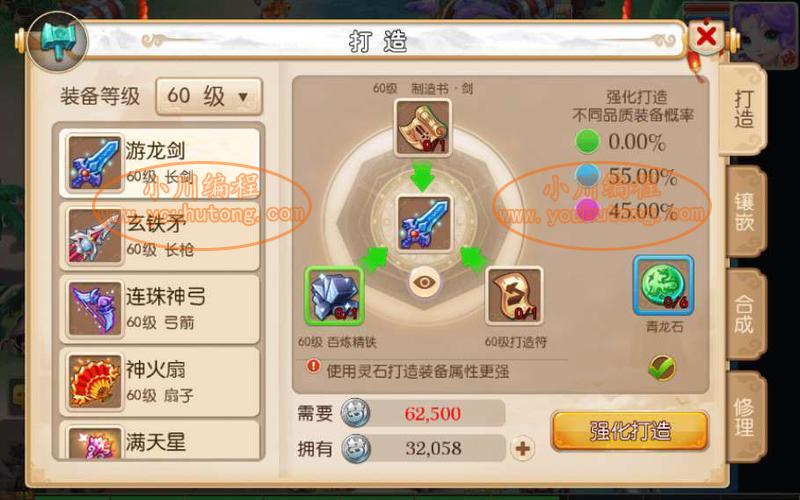Switch to the 镶嵌 tab

[x=745, y=211]
